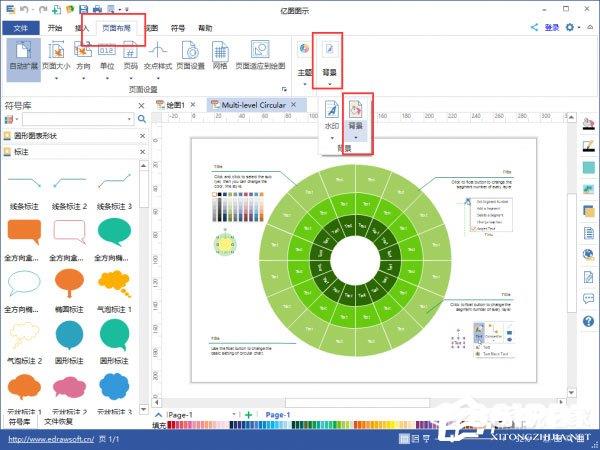
Task: Click the blue Help question mark icon
Action: point(588,321)
